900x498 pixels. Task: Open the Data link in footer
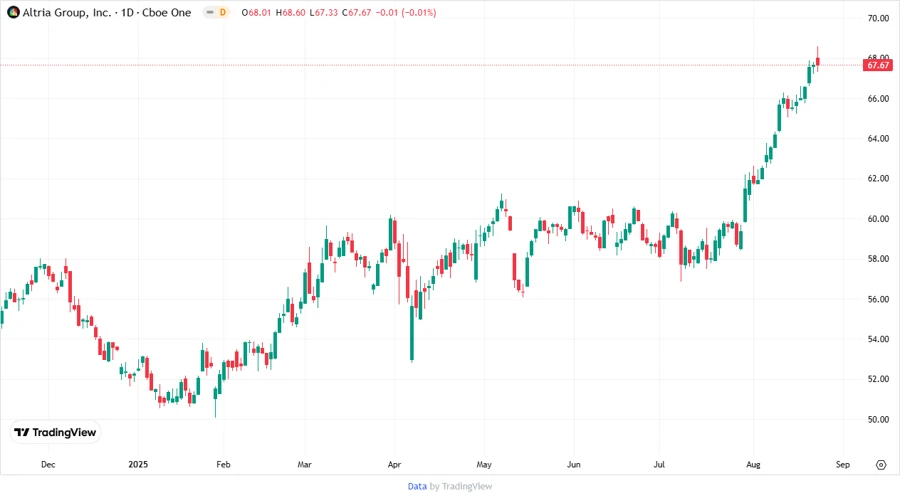click(x=417, y=486)
